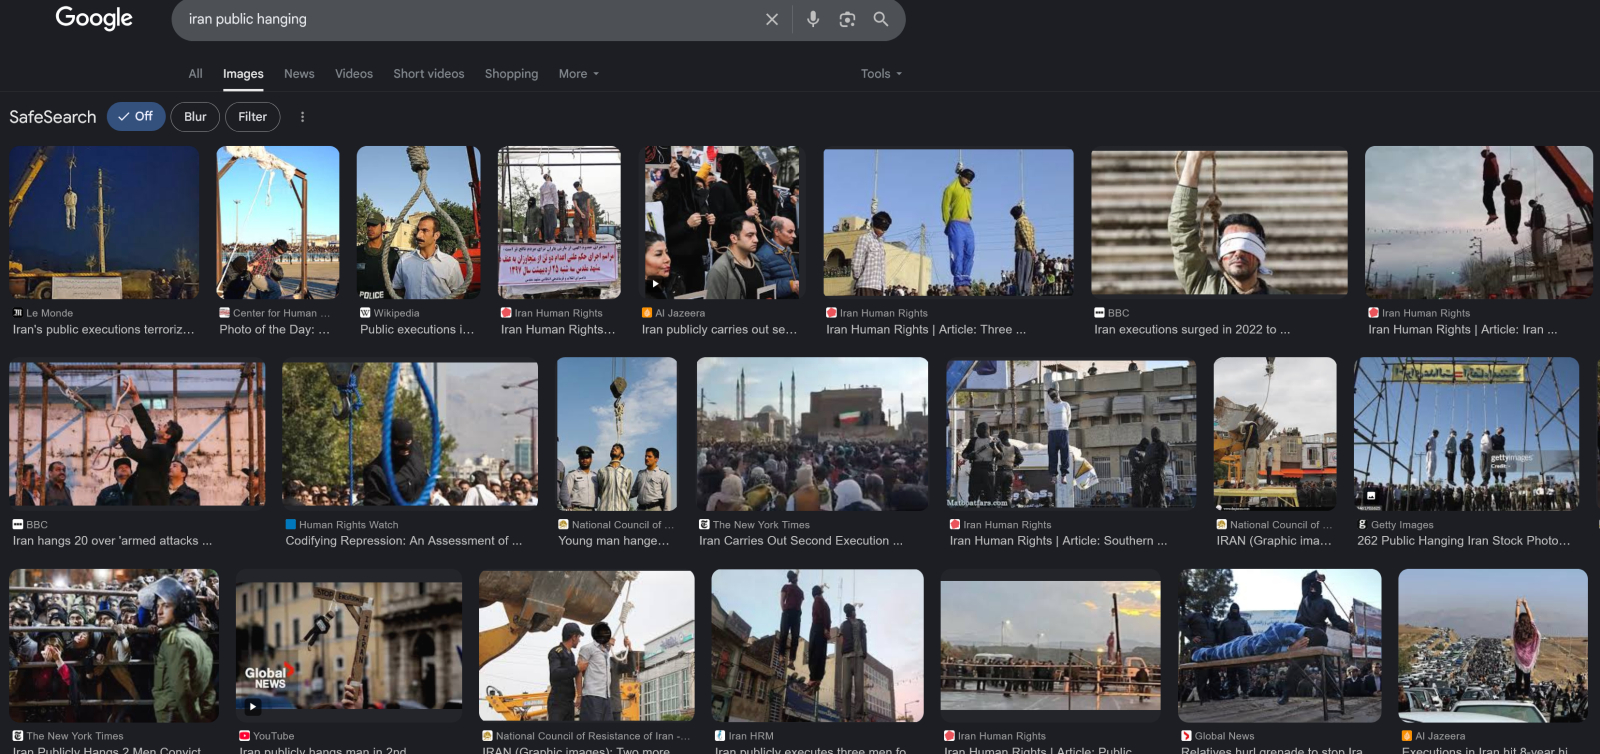Clear the search box with the X icon

pos(772,19)
